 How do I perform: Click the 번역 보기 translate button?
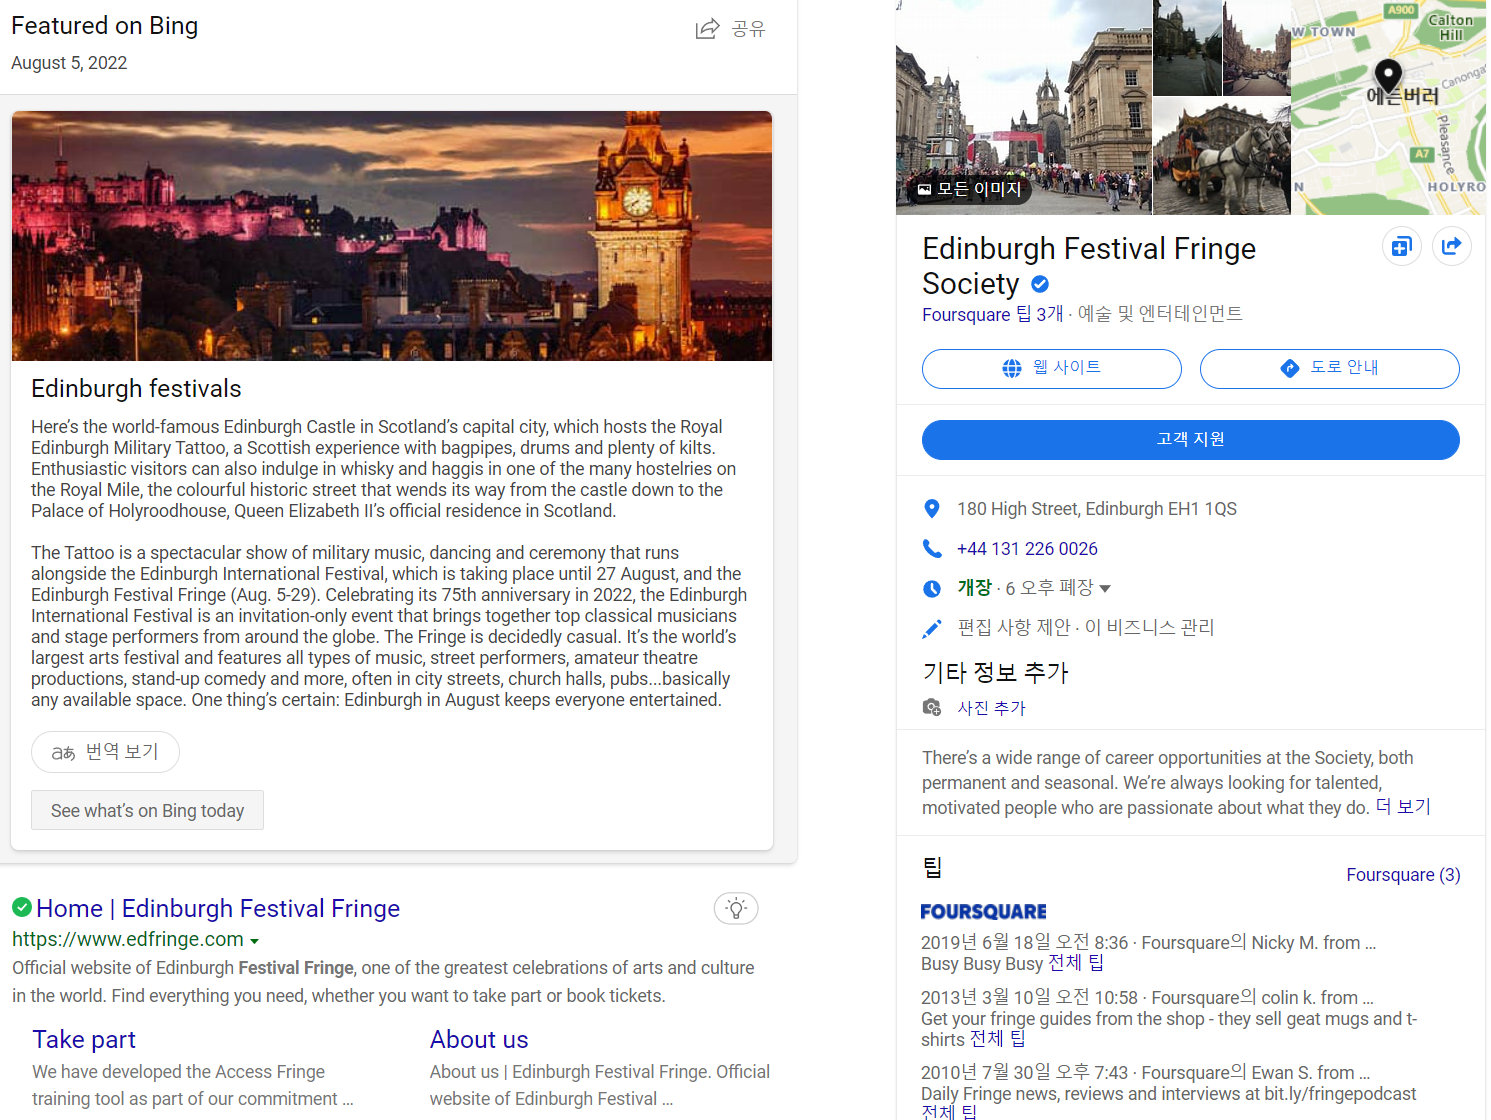pos(105,752)
